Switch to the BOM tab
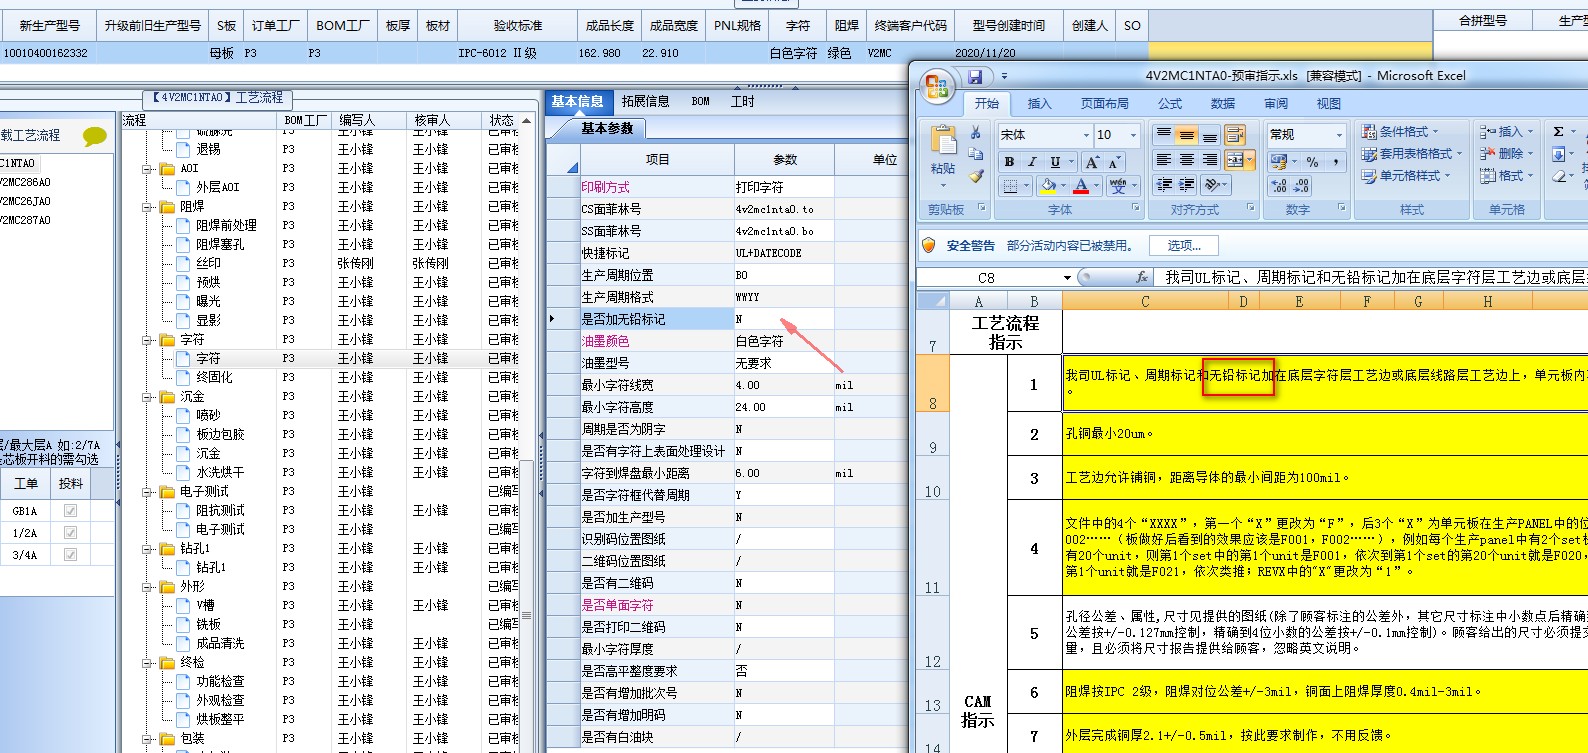1588x753 pixels. (x=701, y=101)
